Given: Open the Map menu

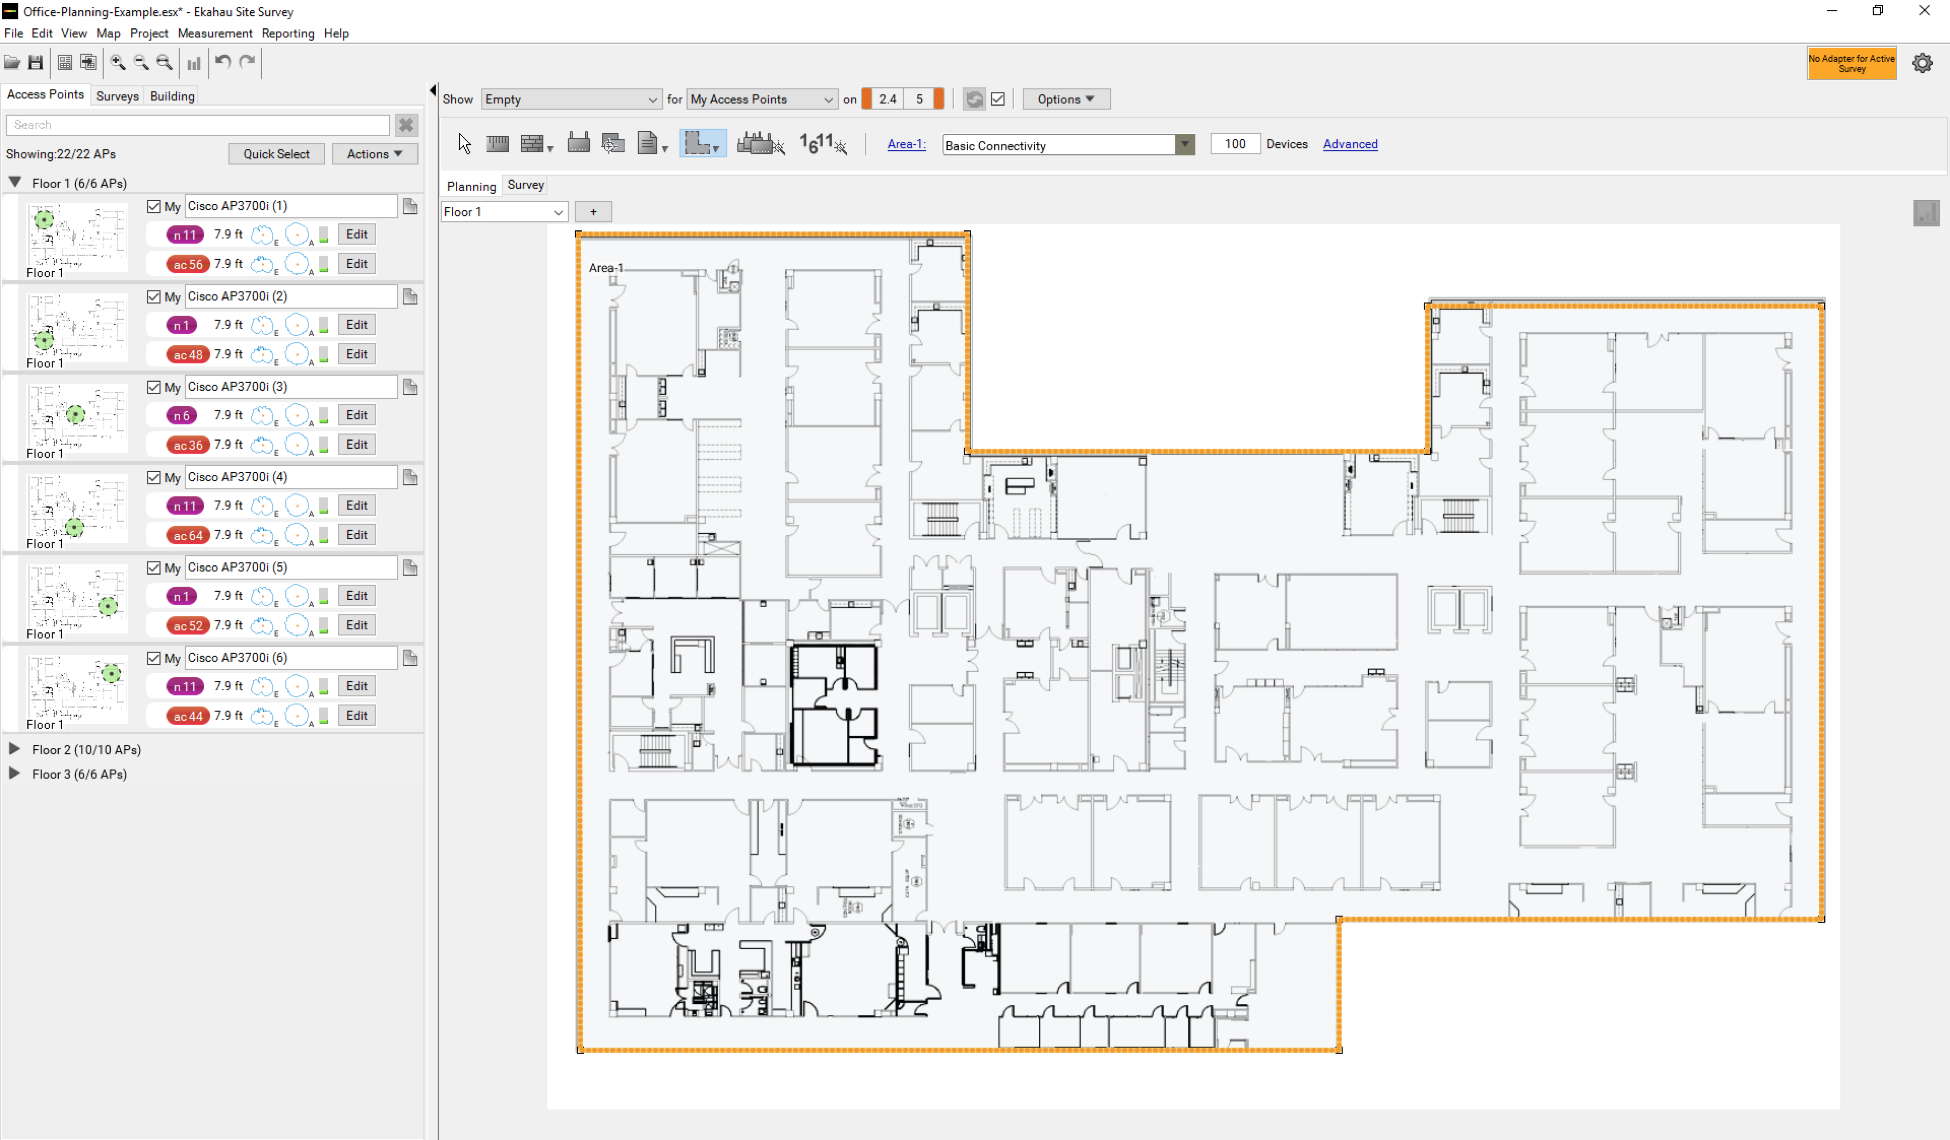Looking at the screenshot, I should (108, 33).
